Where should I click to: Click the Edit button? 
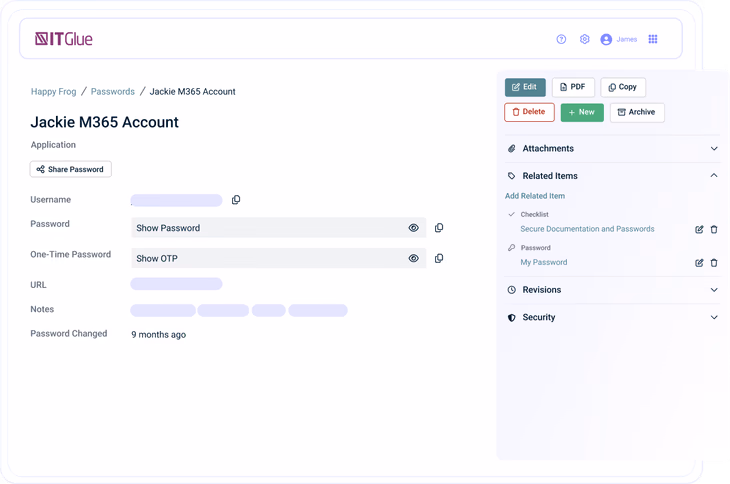click(525, 87)
